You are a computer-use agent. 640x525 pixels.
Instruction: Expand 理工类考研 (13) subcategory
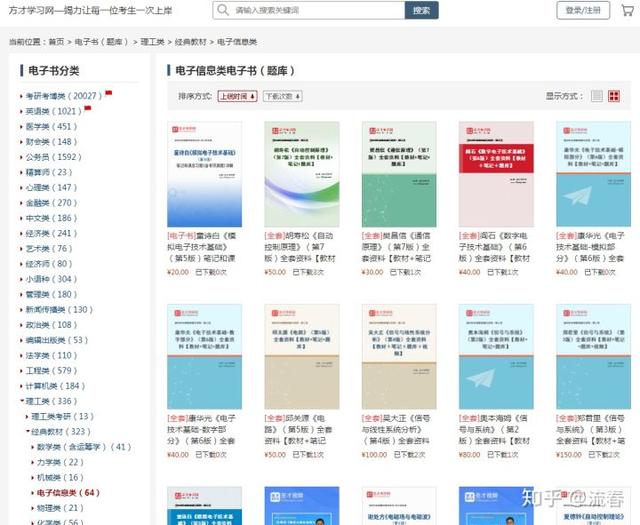[62, 416]
